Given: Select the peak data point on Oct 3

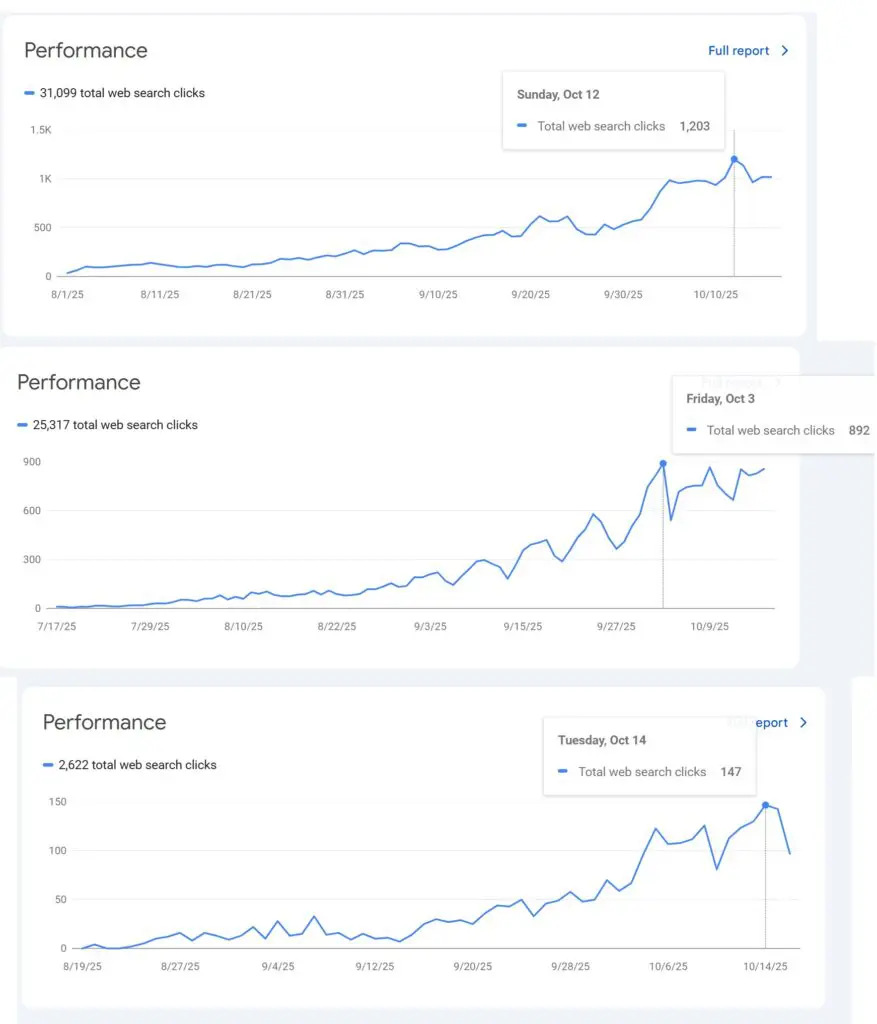Looking at the screenshot, I should [x=662, y=463].
